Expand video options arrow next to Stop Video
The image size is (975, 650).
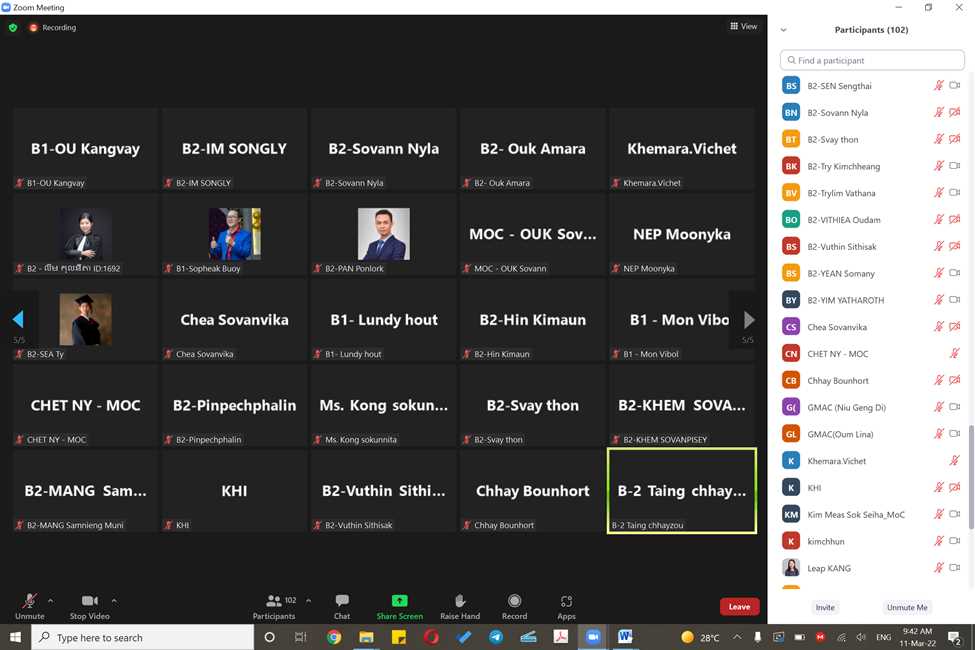[x=114, y=601]
